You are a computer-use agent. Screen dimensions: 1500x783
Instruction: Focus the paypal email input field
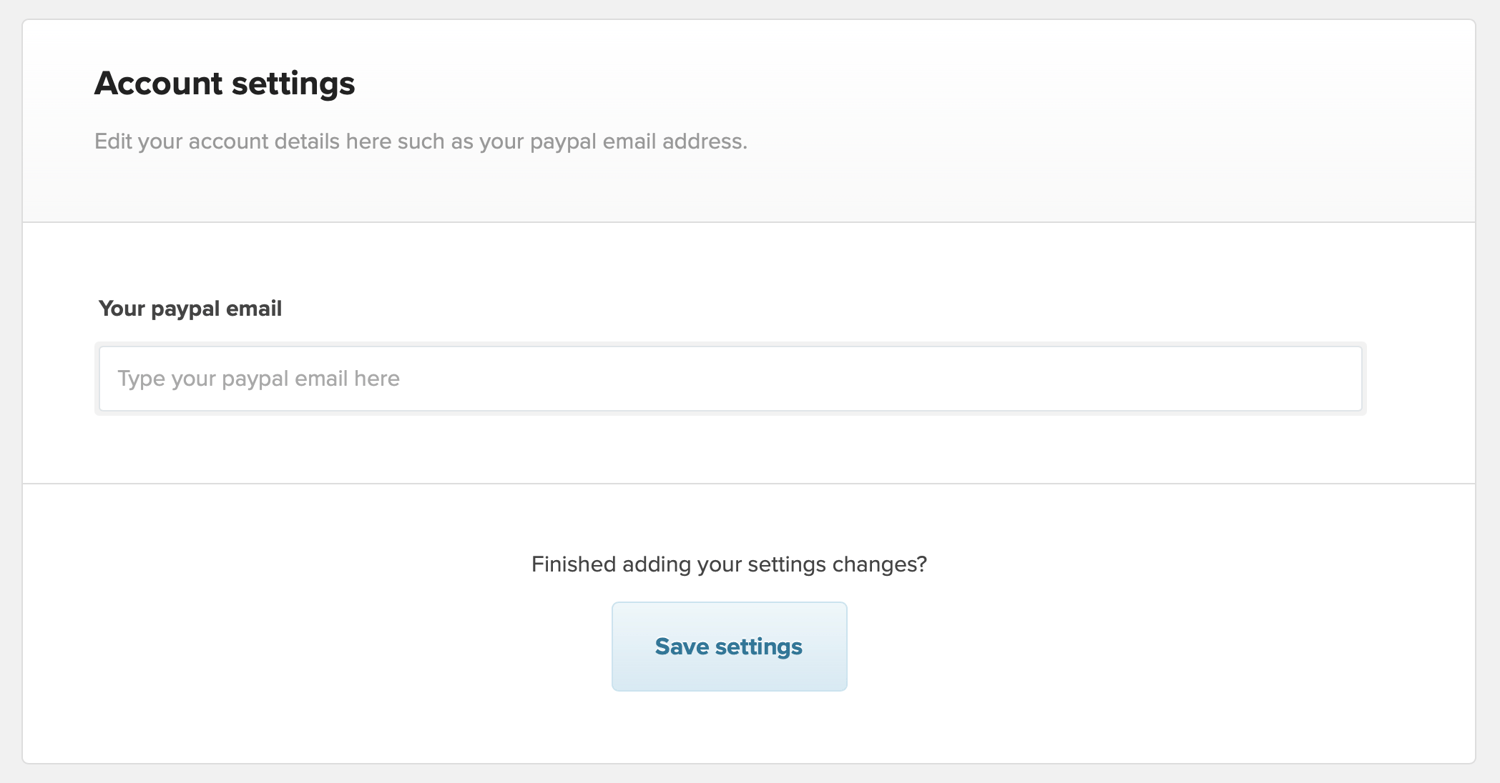click(730, 379)
